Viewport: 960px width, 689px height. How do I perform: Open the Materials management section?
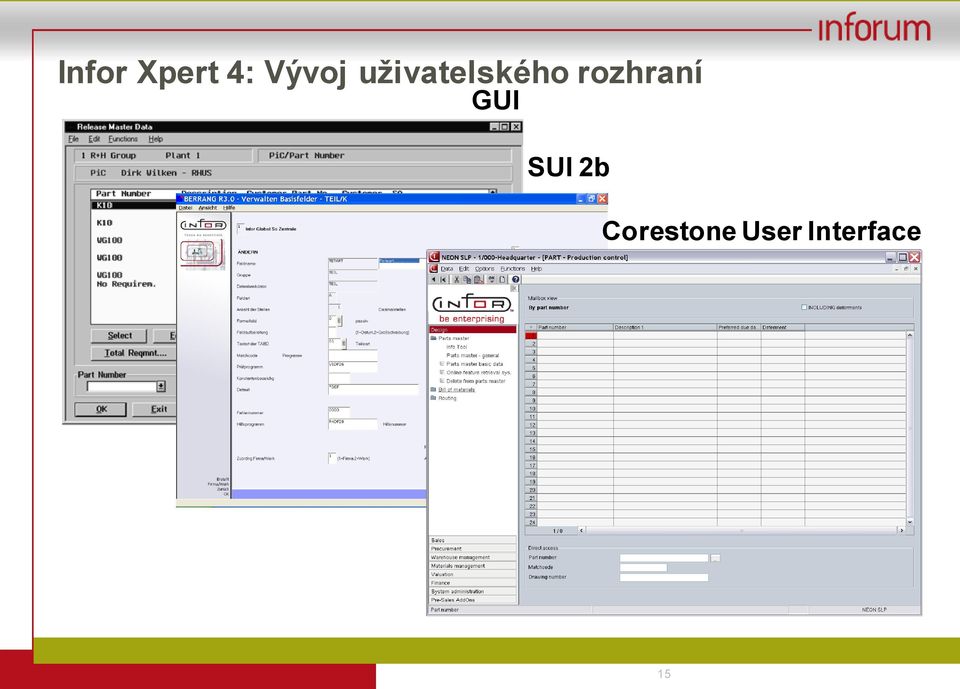click(473, 566)
